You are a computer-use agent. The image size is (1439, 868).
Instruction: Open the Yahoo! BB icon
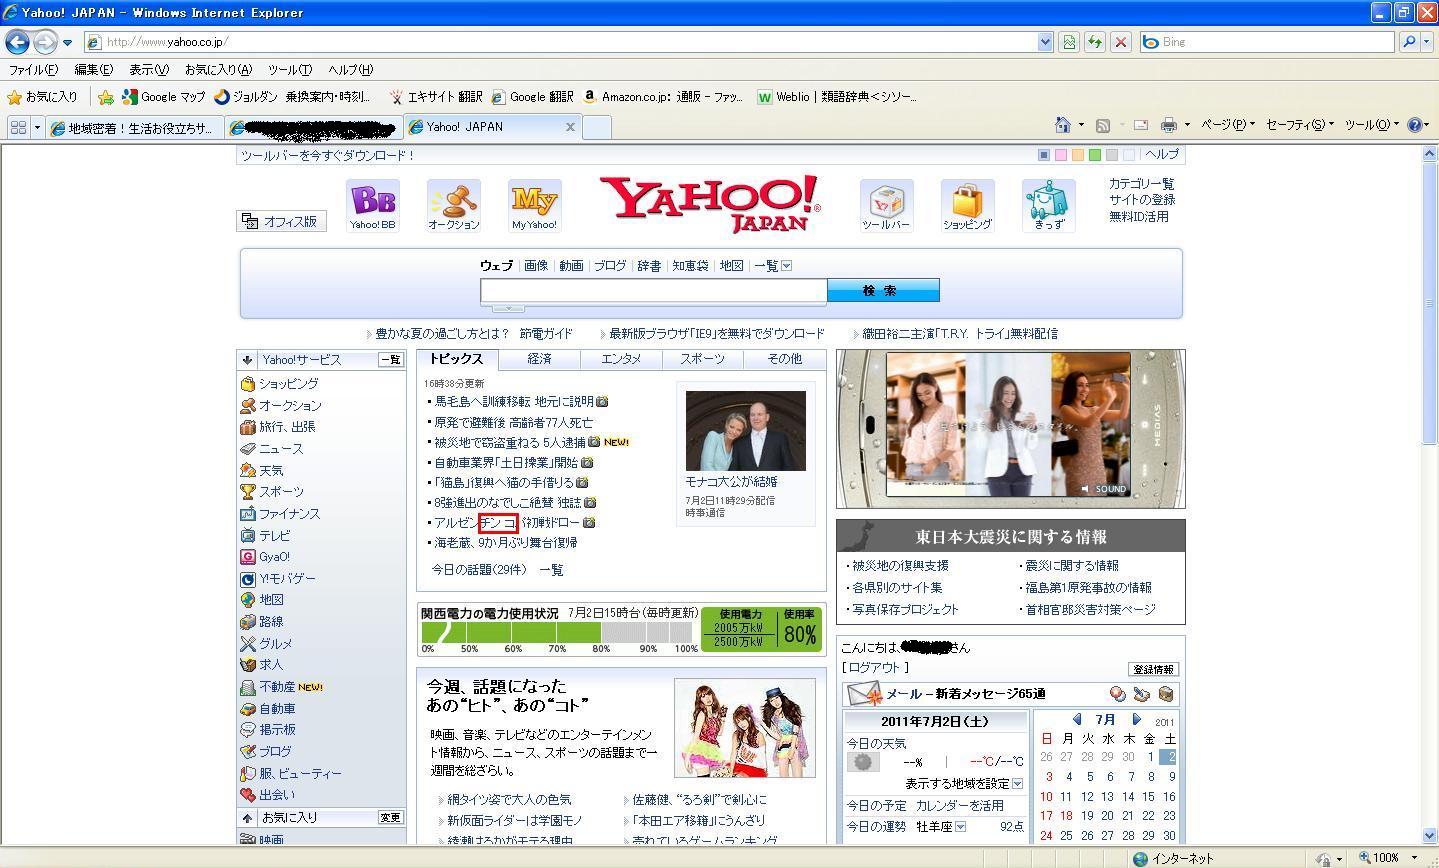click(373, 205)
